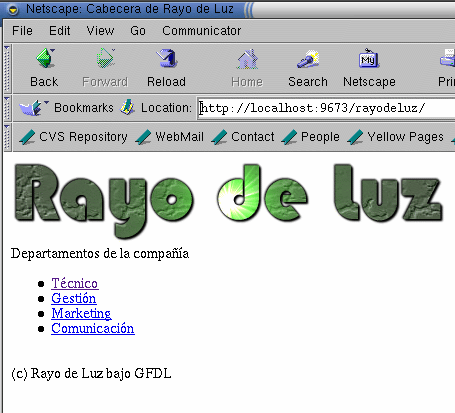Click the Rayo de Luz logo image

click(229, 201)
